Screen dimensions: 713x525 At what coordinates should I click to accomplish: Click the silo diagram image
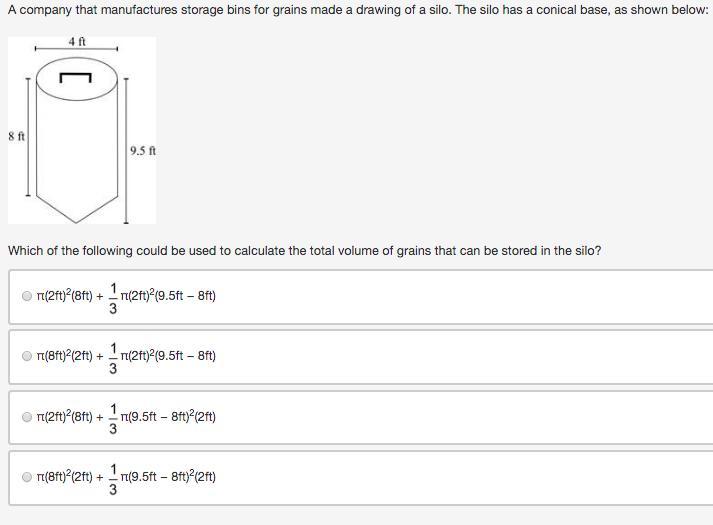(x=82, y=130)
